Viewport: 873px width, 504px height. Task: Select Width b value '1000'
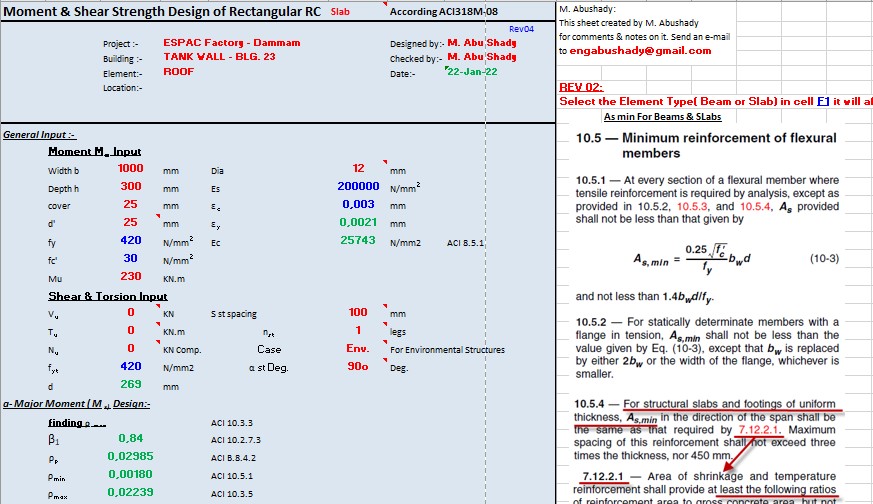[x=130, y=168]
